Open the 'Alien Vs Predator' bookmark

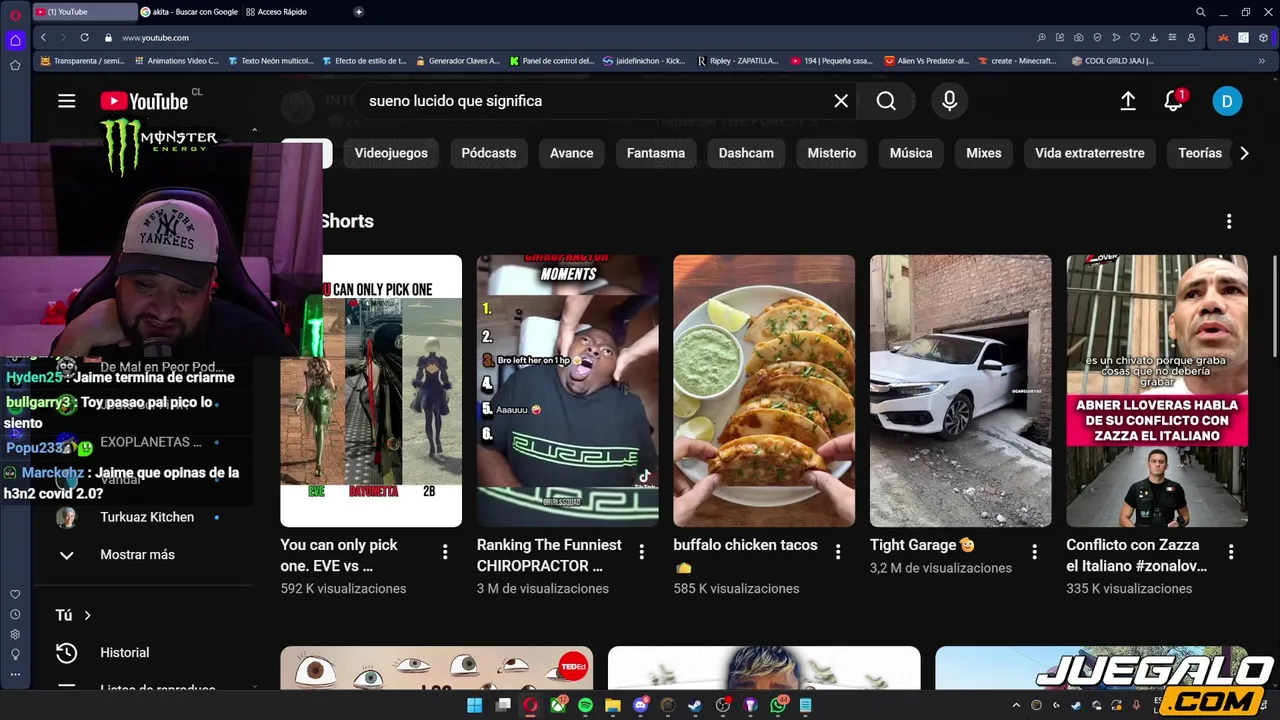pos(927,61)
